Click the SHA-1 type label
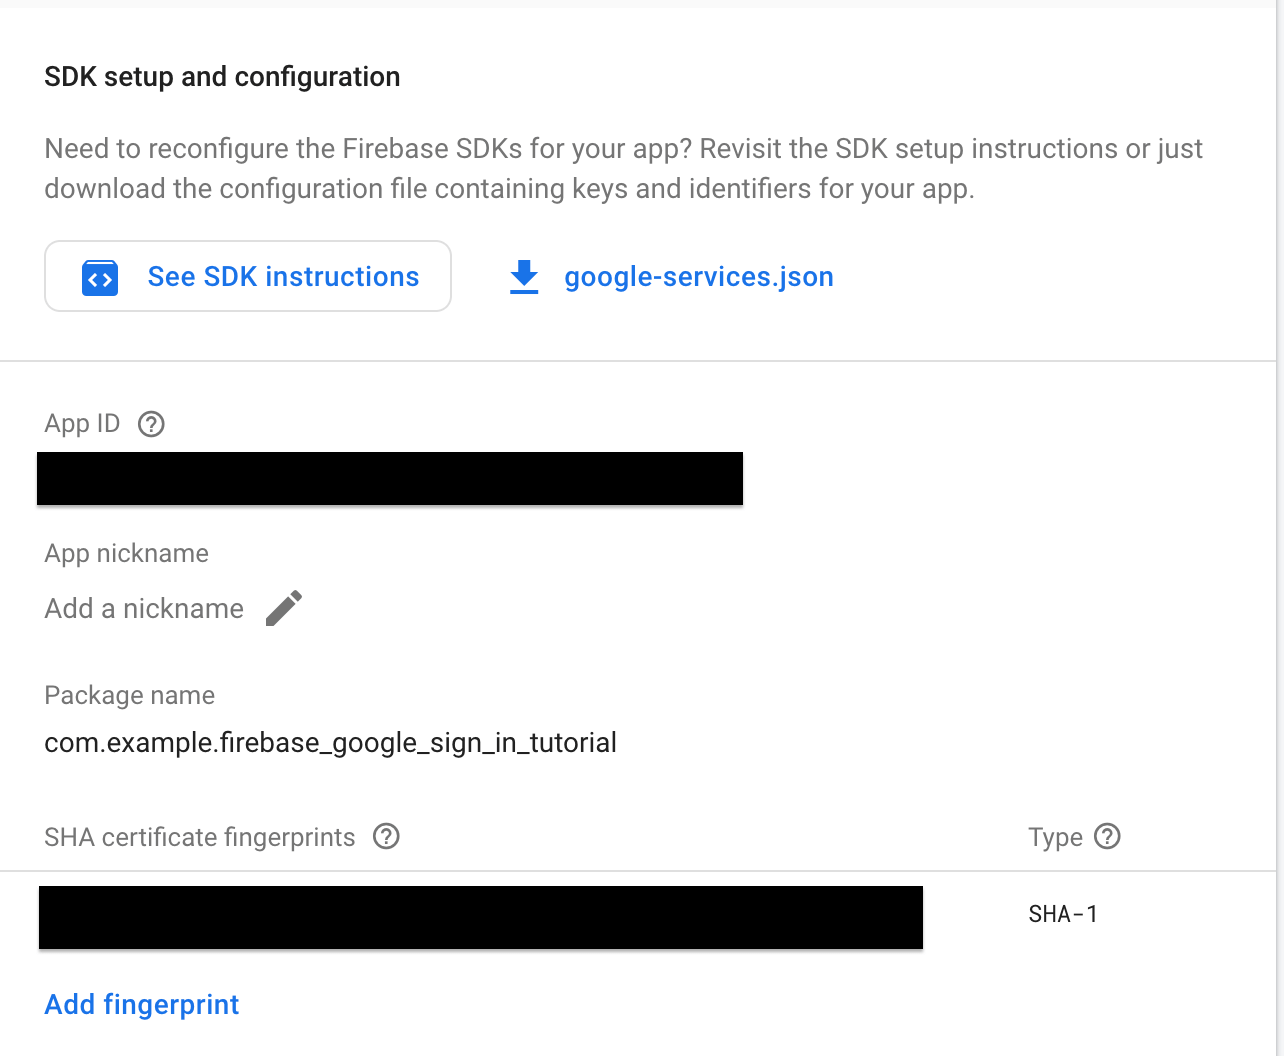Screen dimensions: 1284x1056 point(1063,914)
